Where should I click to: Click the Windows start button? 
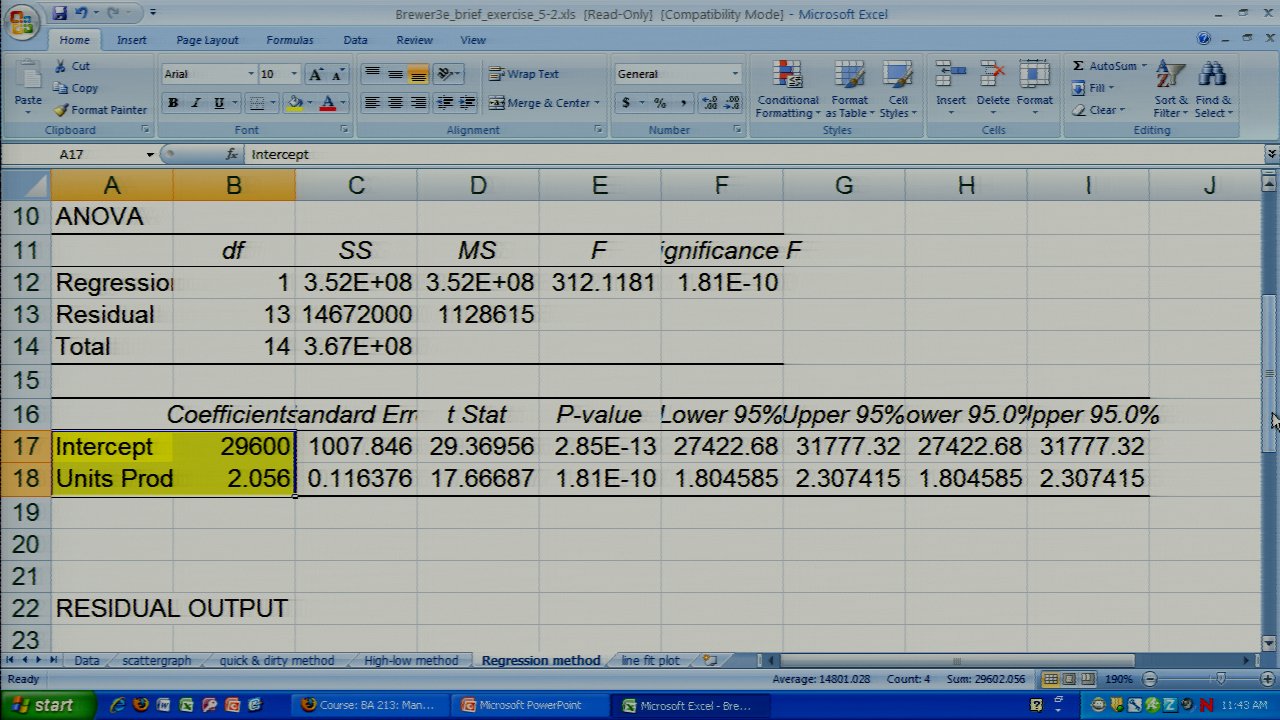pos(42,705)
